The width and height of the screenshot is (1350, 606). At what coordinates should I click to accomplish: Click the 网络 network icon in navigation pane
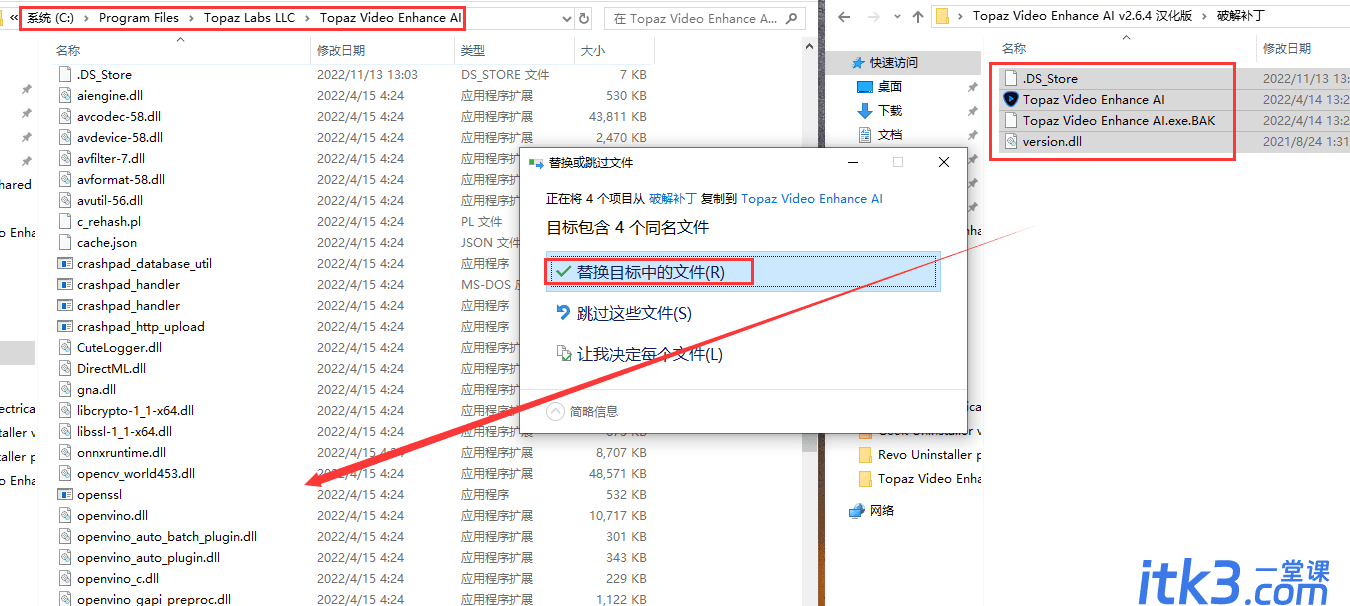pos(856,510)
